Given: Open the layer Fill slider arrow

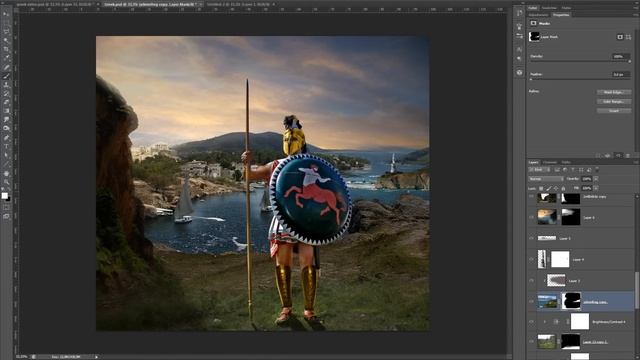Looking at the screenshot, I should tap(596, 188).
